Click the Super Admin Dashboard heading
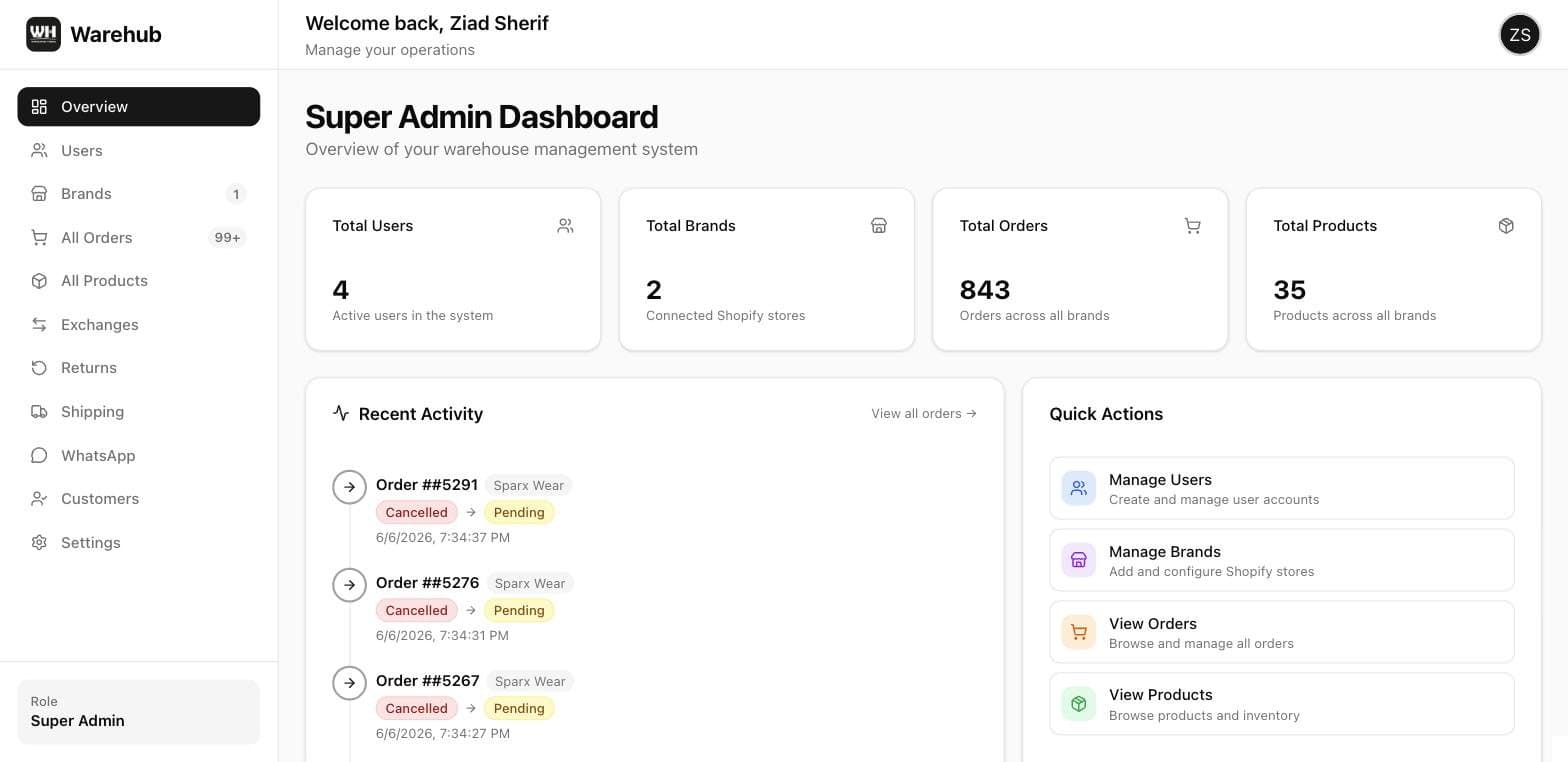The height and width of the screenshot is (762, 1568). (482, 117)
